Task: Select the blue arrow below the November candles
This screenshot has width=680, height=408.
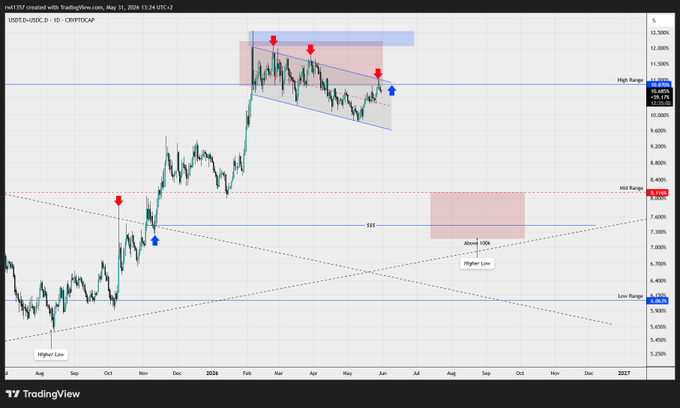Action: pos(155,241)
